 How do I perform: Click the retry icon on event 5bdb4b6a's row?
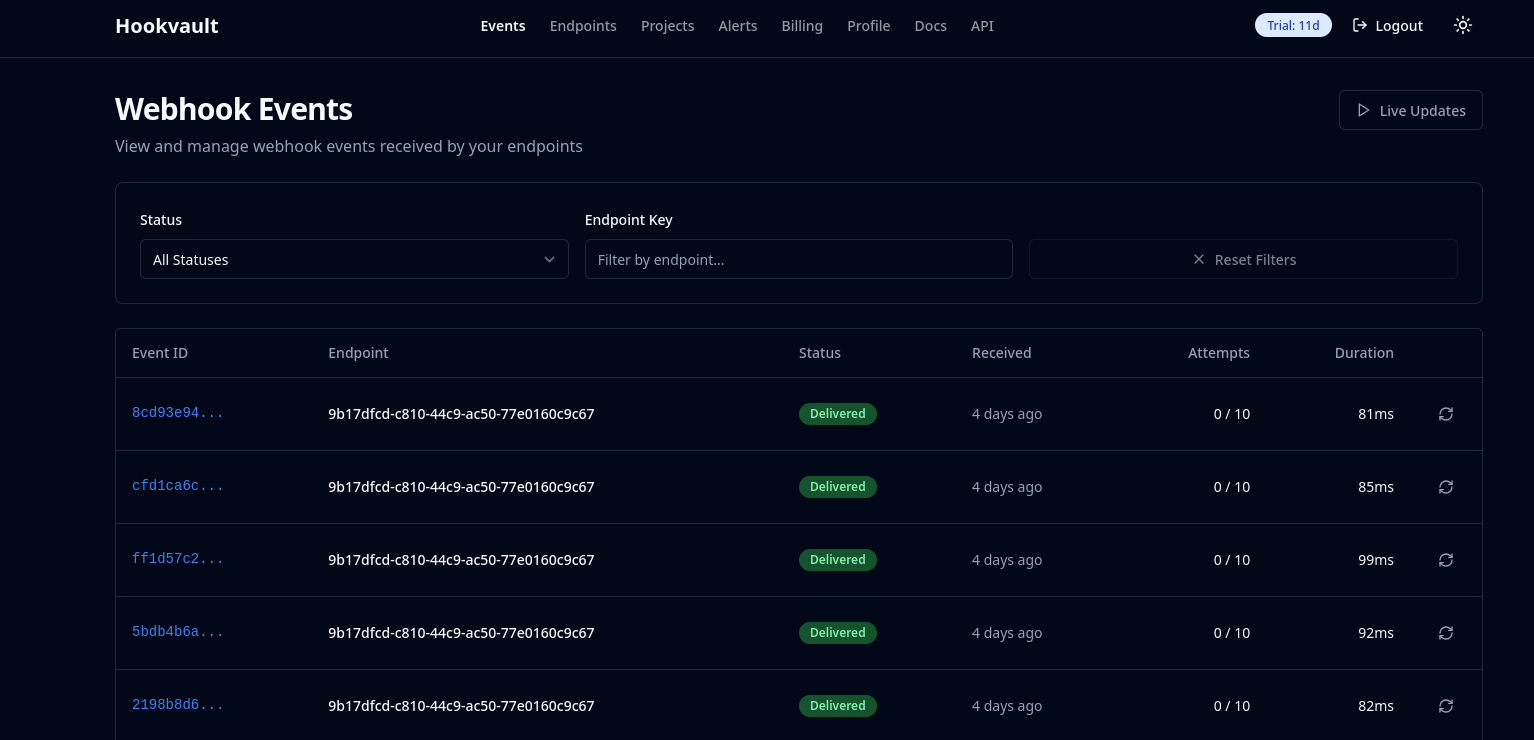(x=1446, y=633)
